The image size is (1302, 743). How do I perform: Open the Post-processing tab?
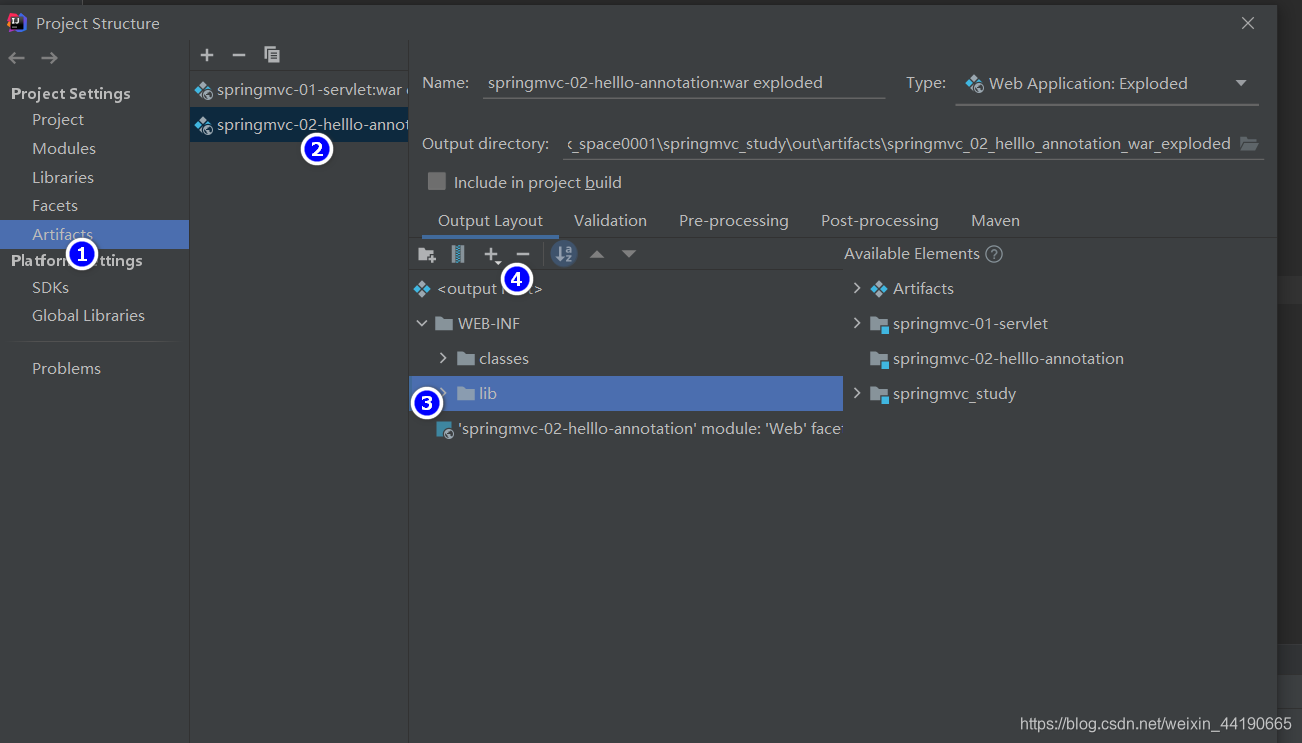880,221
